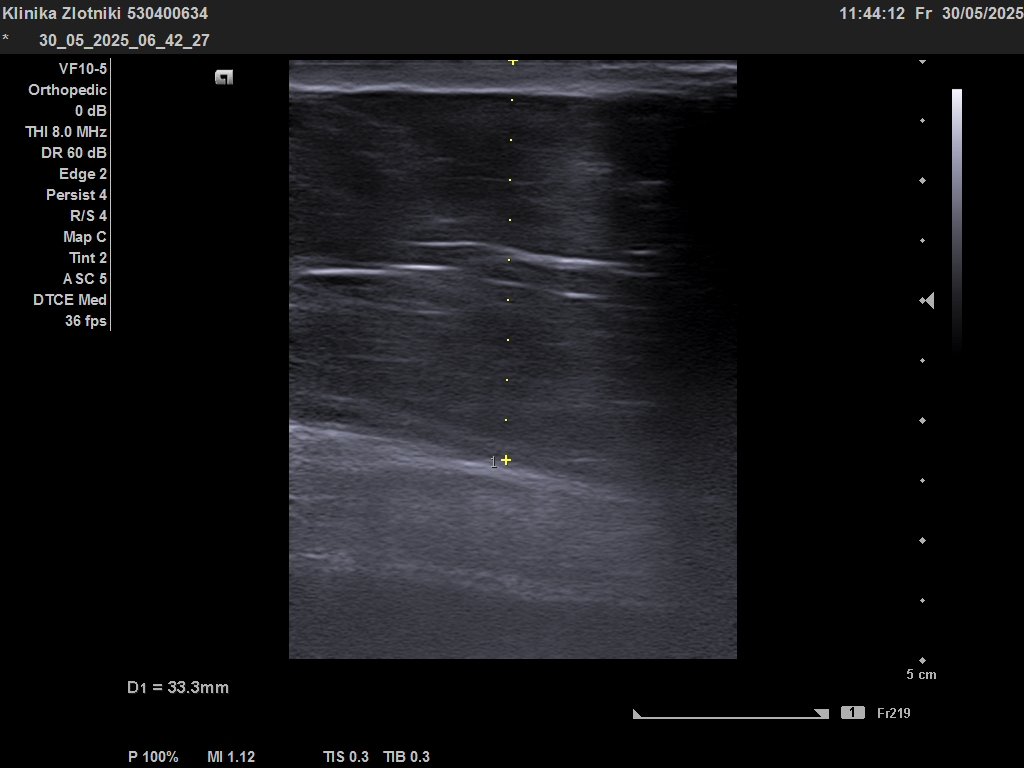Click the topmost depth scale triangle marker
Viewport: 1024px width, 768px height.
(922, 62)
